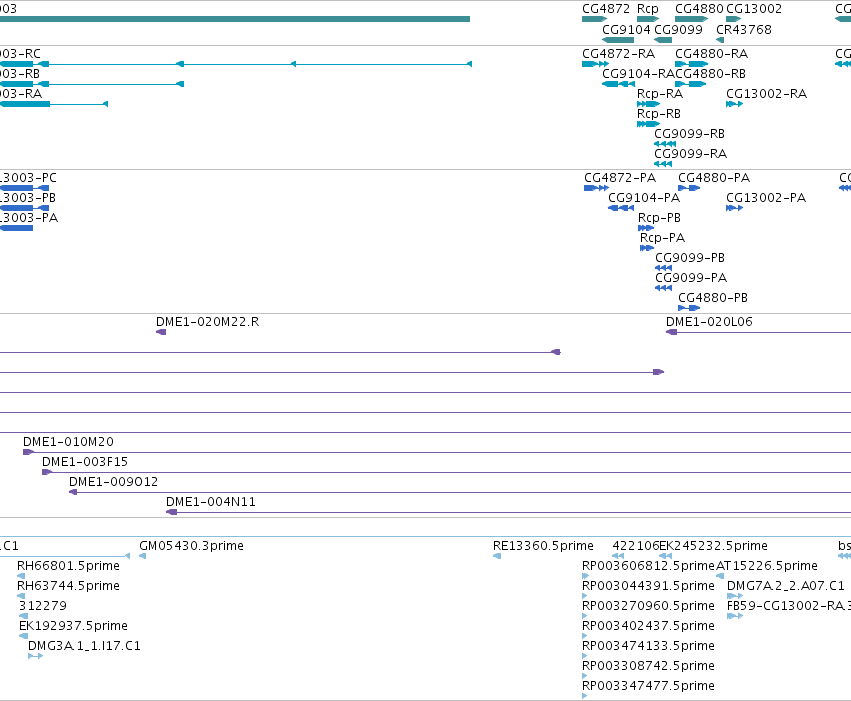Select transcript Rcp-RB
The width and height of the screenshot is (851, 701).
click(659, 114)
